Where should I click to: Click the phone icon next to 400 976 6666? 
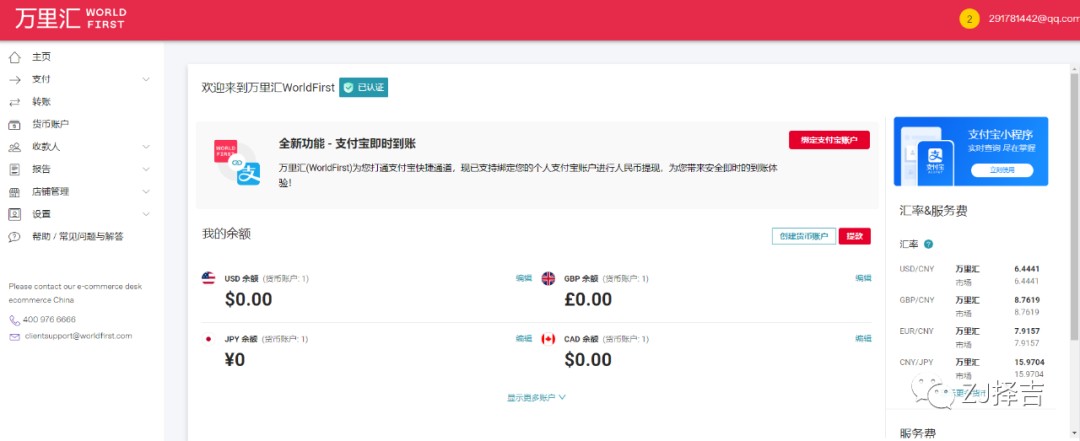[14, 320]
